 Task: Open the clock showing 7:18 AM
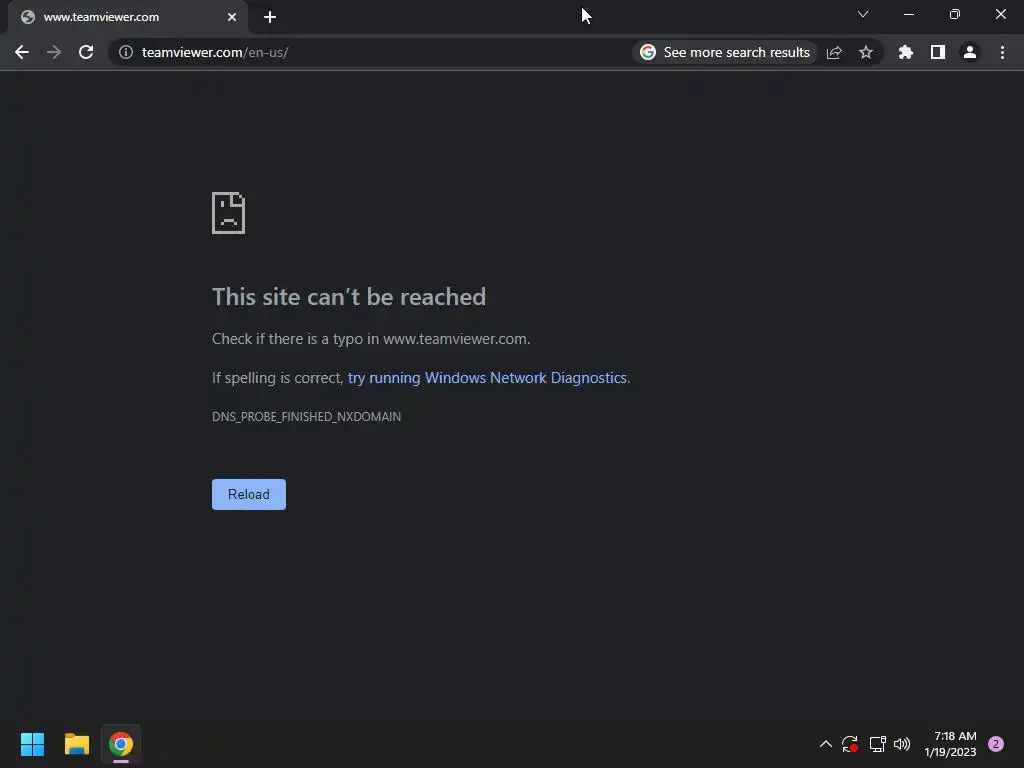(950, 744)
